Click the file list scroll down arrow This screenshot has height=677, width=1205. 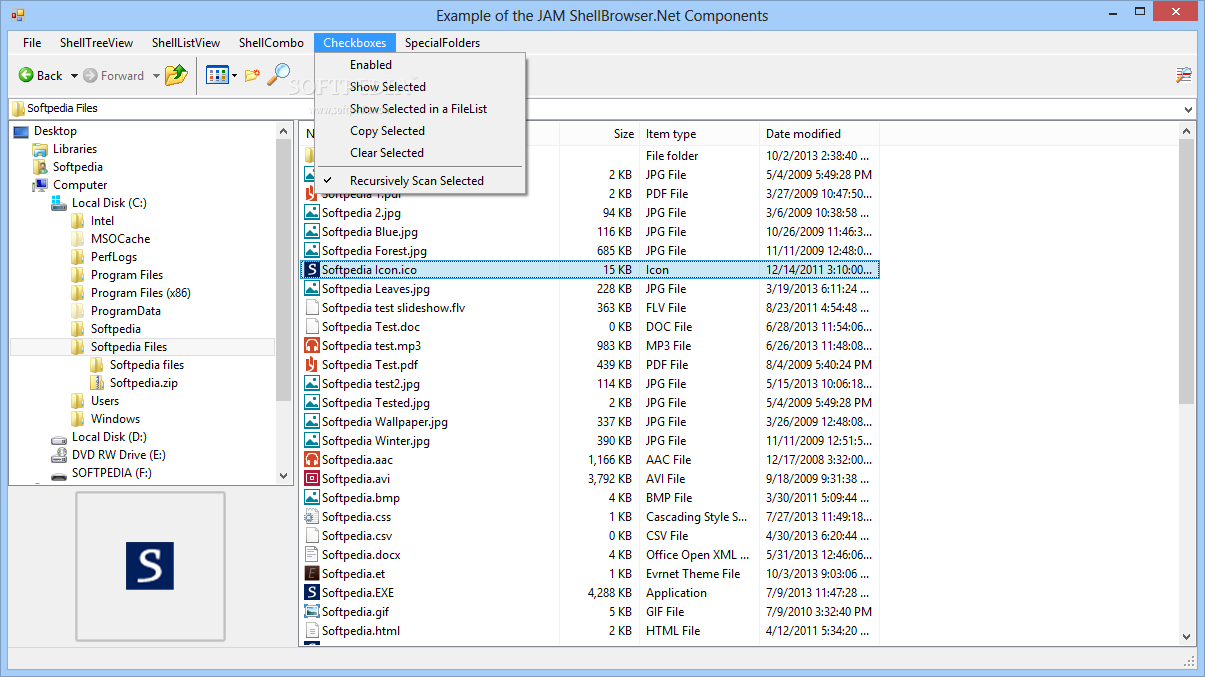click(x=1188, y=636)
